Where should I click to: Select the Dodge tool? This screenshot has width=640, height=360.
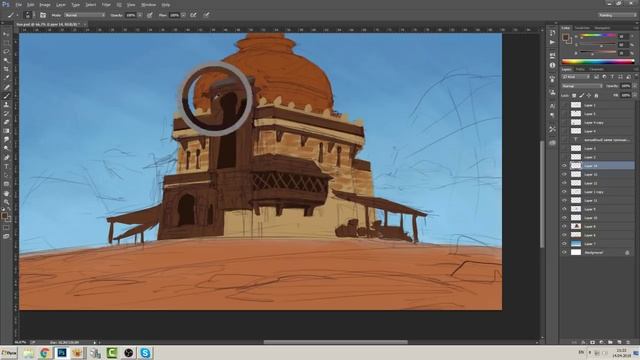pos(6,149)
